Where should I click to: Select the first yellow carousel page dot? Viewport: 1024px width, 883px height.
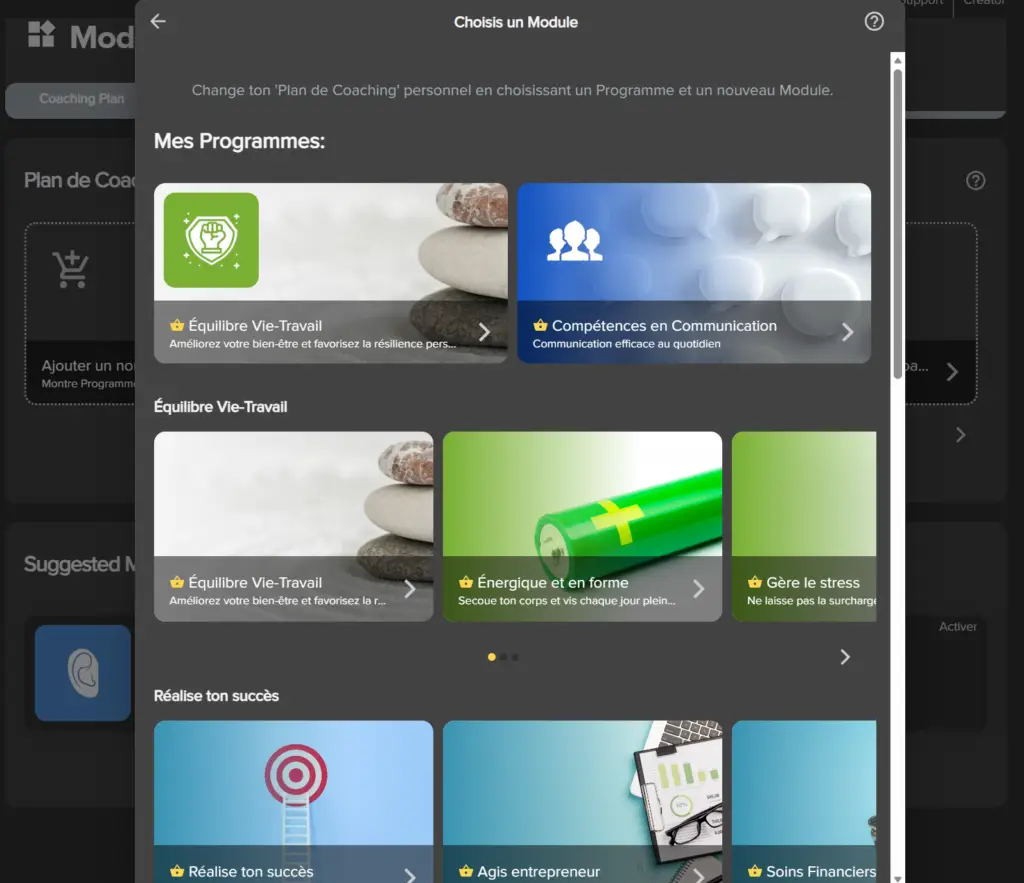[491, 657]
